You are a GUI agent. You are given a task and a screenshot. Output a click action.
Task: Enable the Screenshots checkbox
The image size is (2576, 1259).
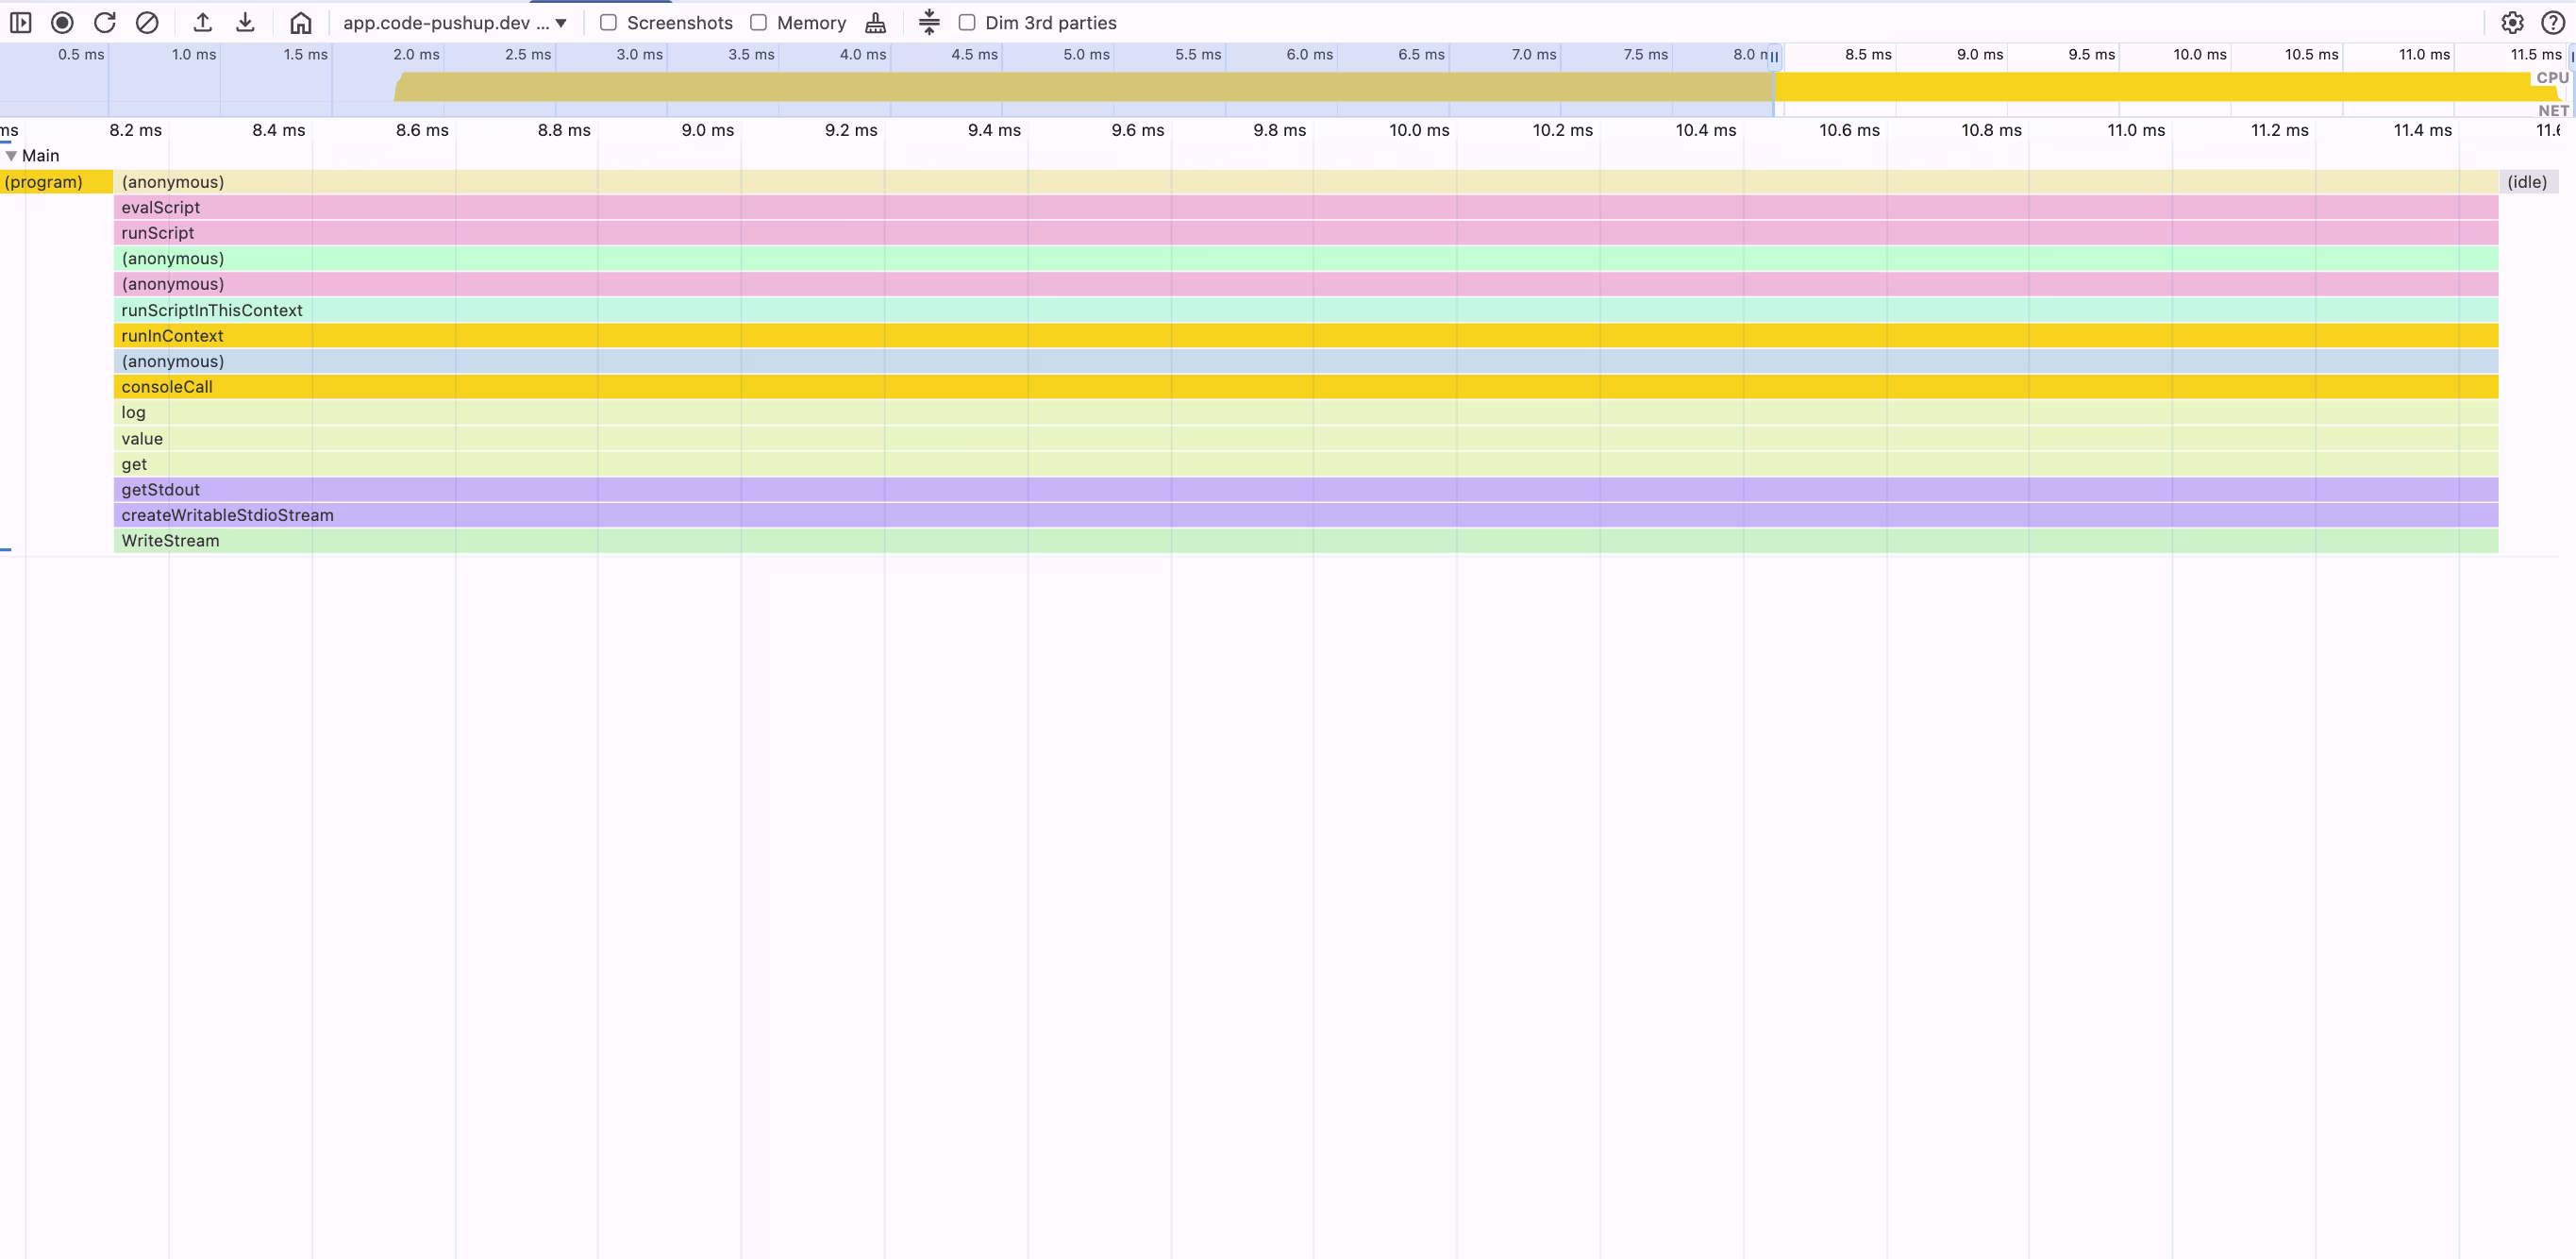coord(608,22)
